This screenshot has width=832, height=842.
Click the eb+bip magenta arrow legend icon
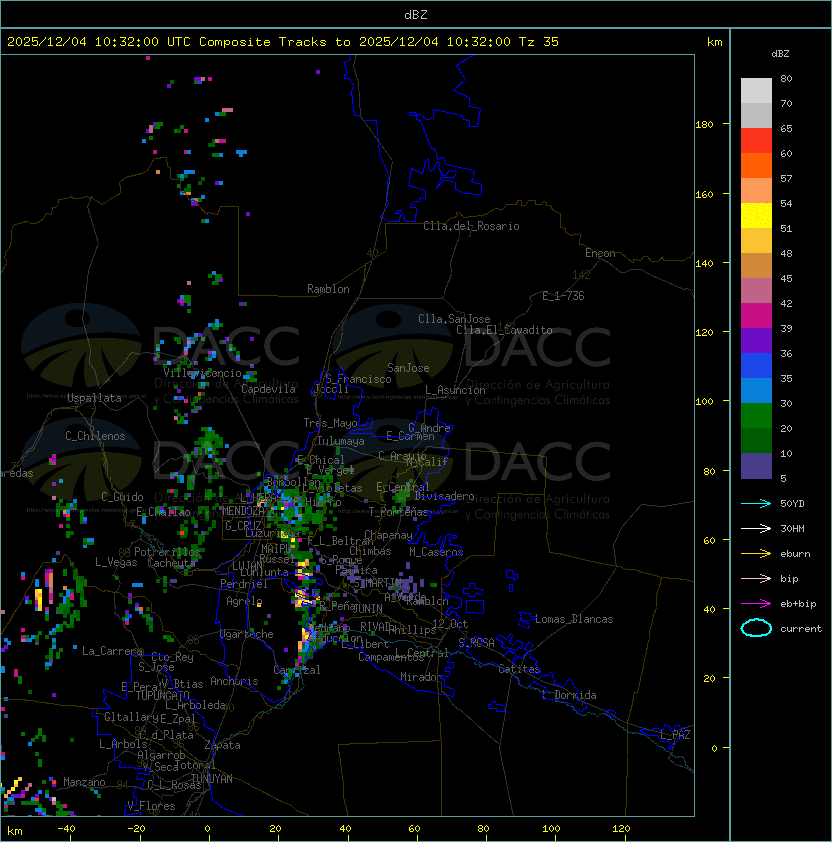click(756, 604)
